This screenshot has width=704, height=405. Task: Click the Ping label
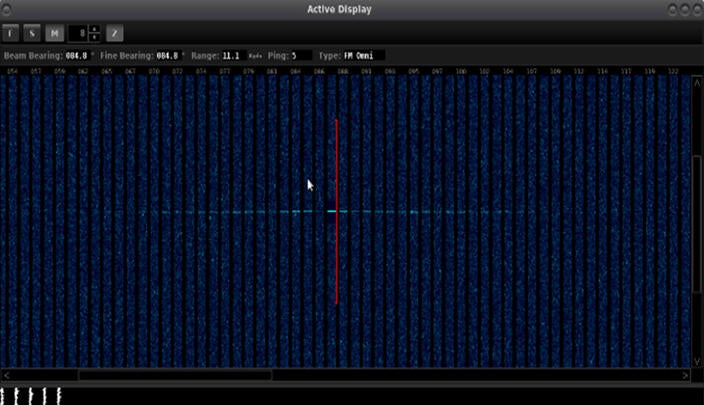pyautogui.click(x=278, y=56)
